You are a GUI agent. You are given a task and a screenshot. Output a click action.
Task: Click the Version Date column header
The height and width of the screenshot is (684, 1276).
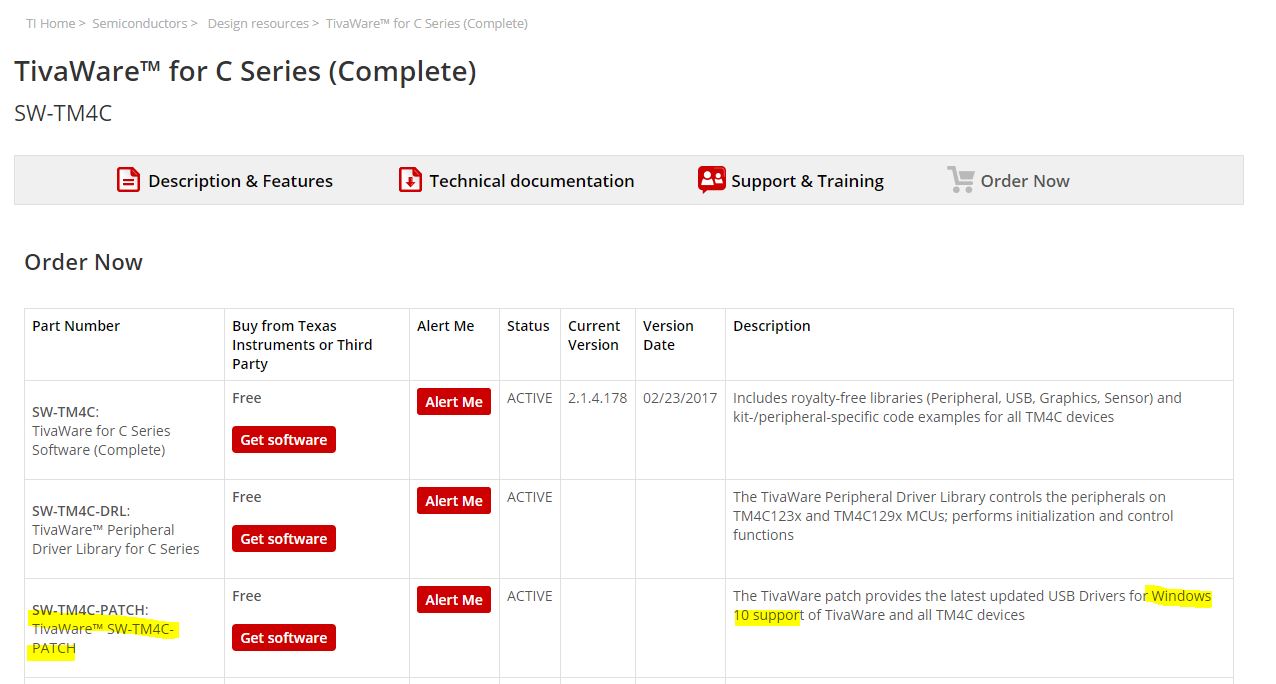[668, 336]
